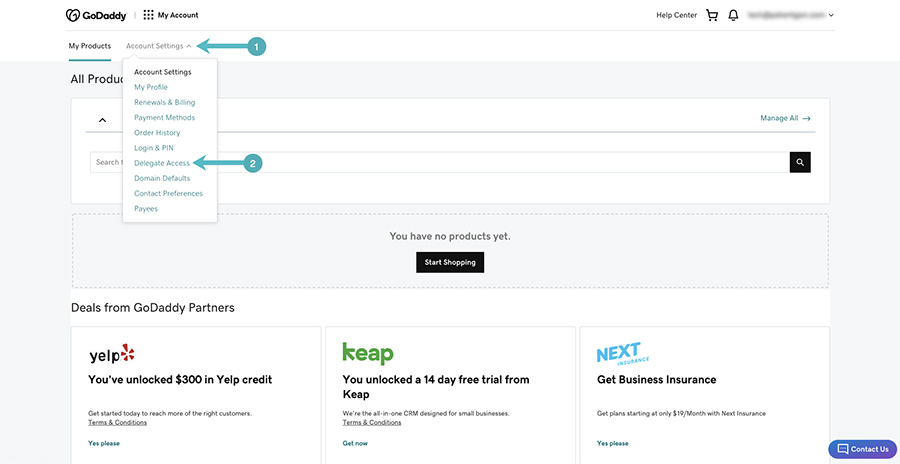The width and height of the screenshot is (900, 464).
Task: Click the Next Insurance logo
Action: point(619,354)
